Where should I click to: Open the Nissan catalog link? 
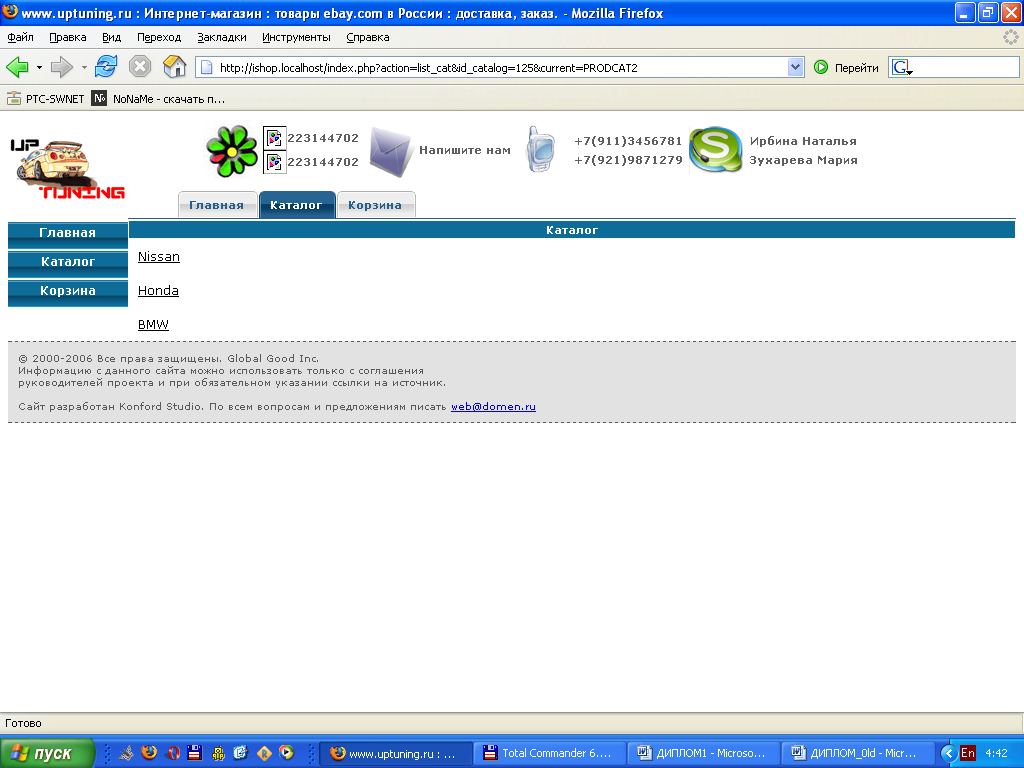click(159, 257)
